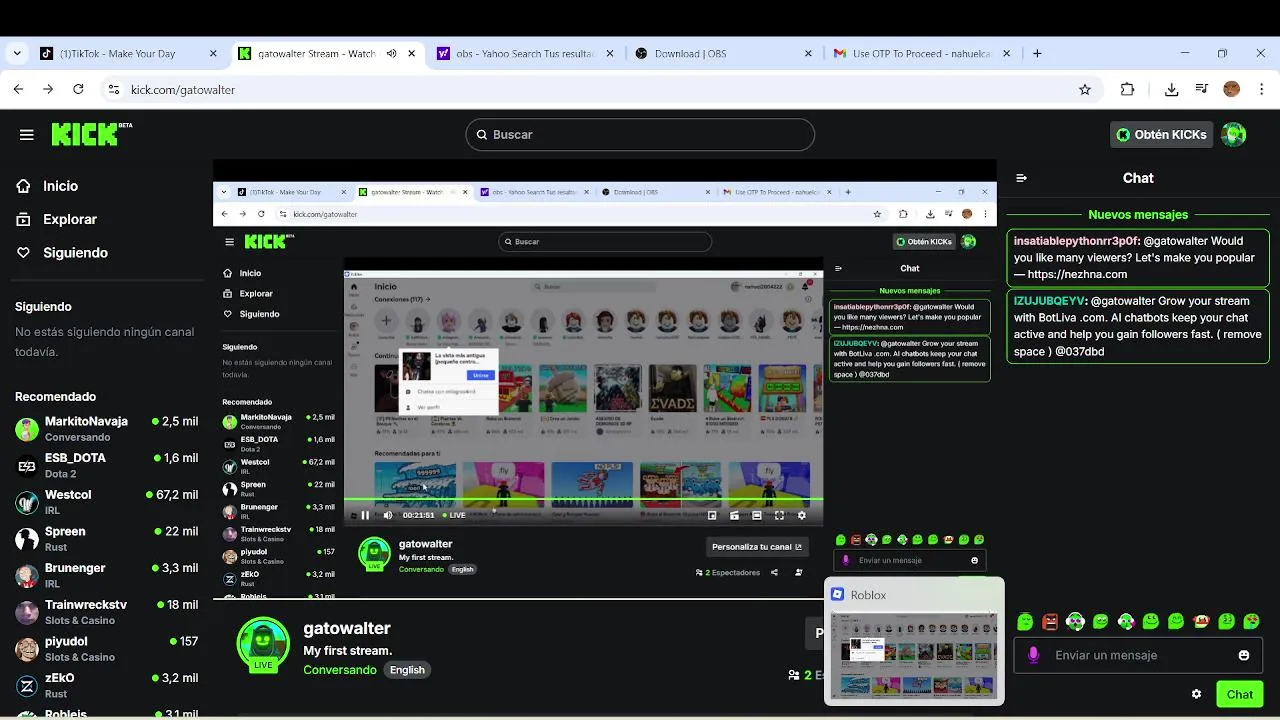Open the Kick hamburger sidebar menu
Image resolution: width=1280 pixels, height=720 pixels.
pos(27,135)
